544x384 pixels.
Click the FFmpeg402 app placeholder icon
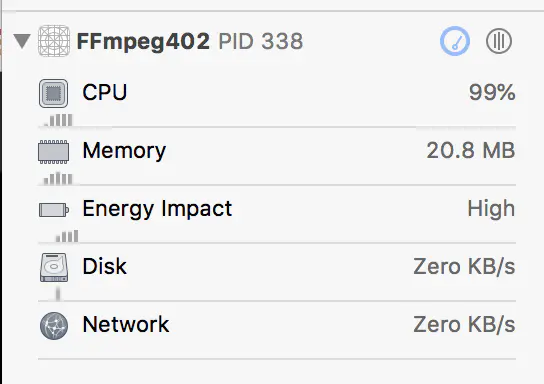click(54, 41)
